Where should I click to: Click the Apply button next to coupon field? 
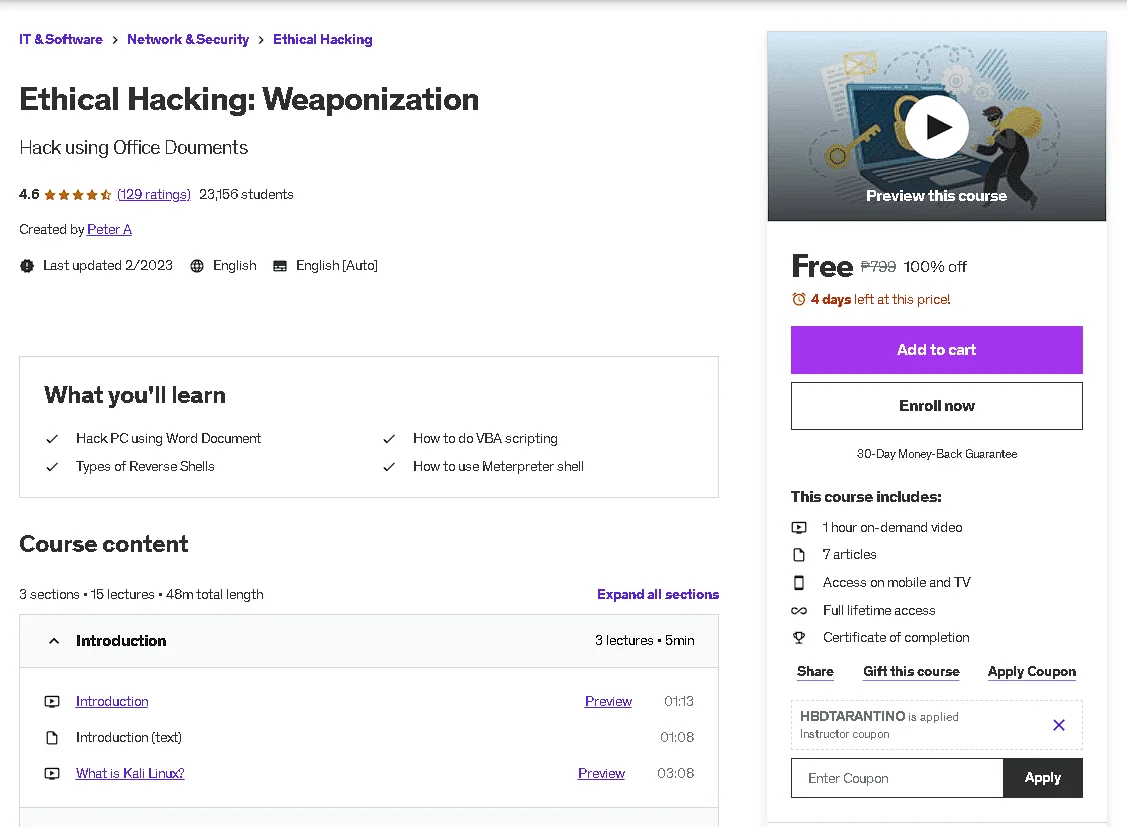1043,778
